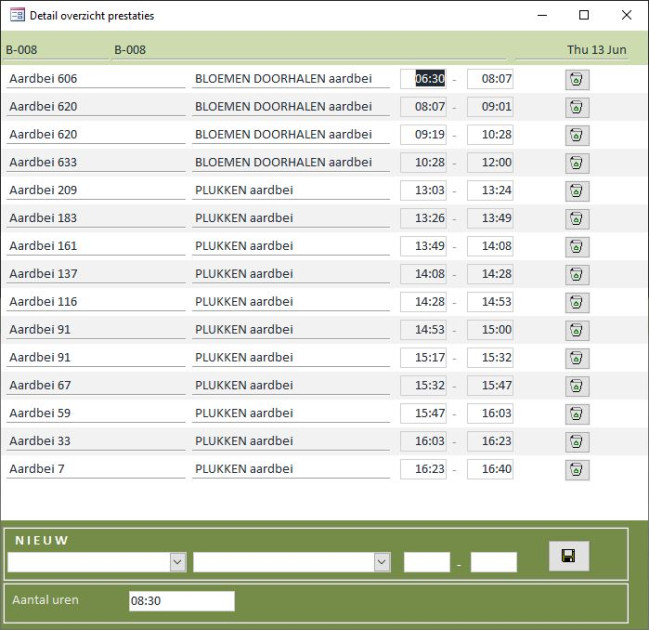
Task: Edit the 09:19 start time field
Action: [x=423, y=134]
